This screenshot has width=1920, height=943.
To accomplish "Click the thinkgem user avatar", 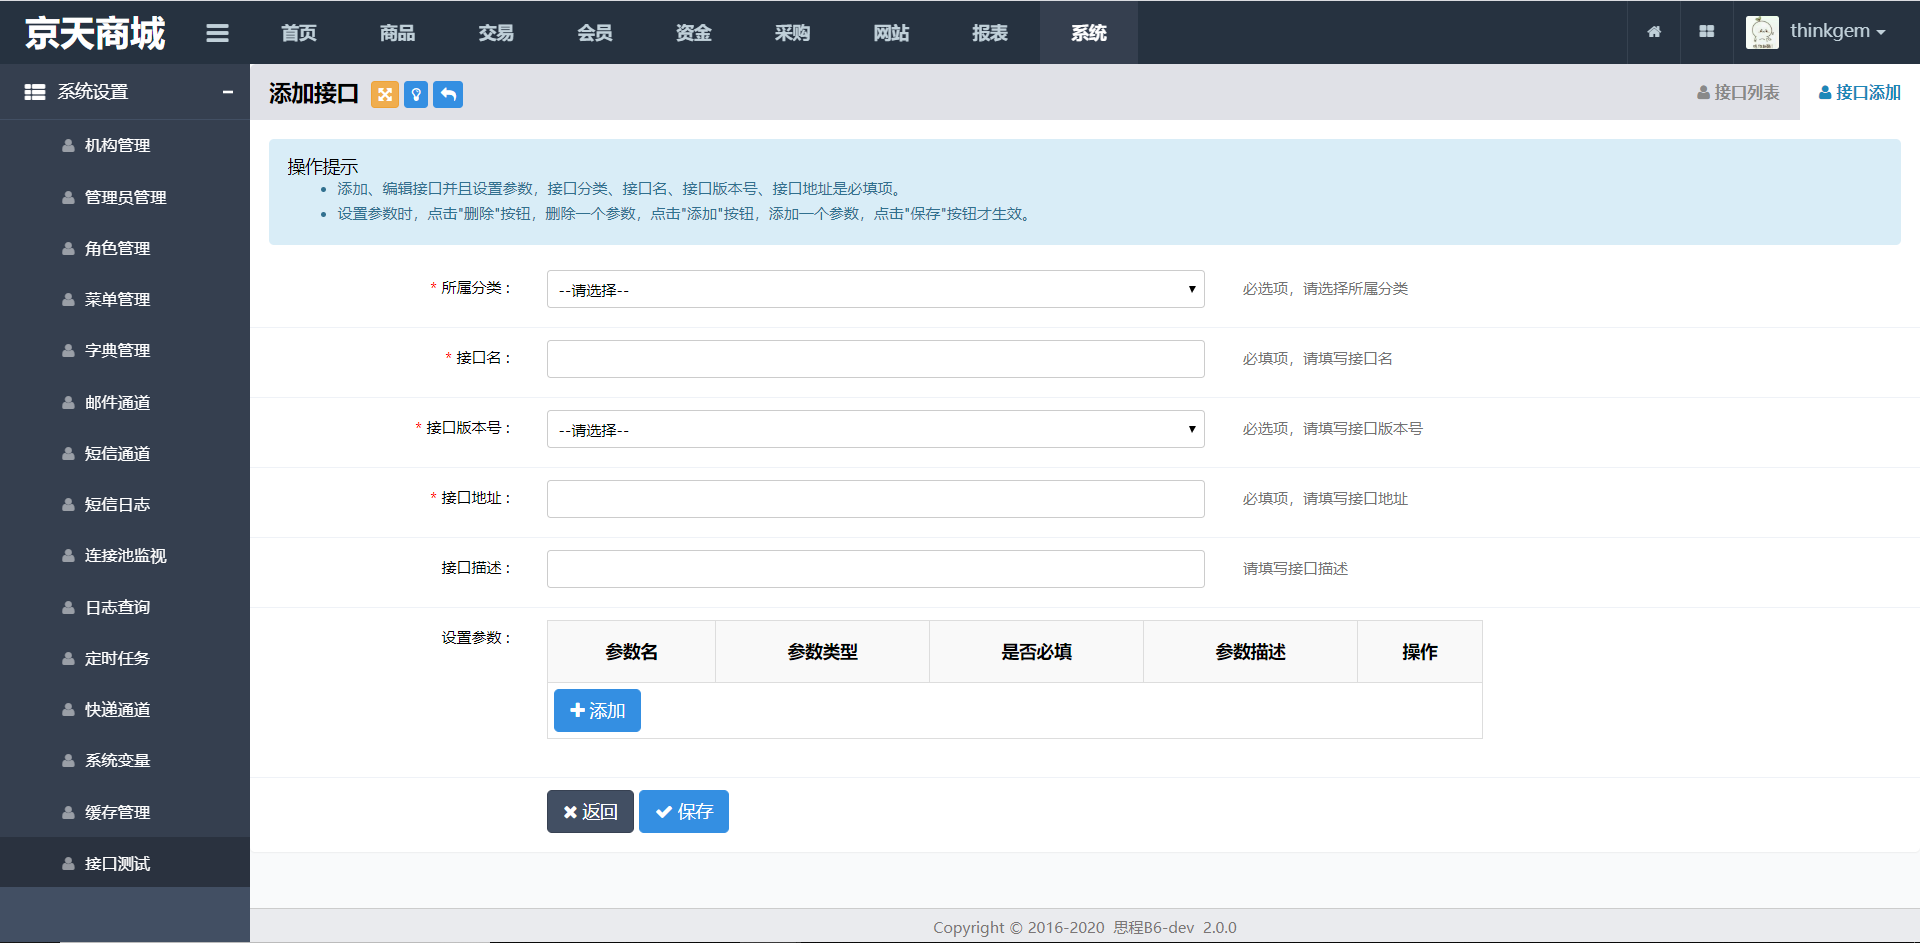I will [1762, 32].
